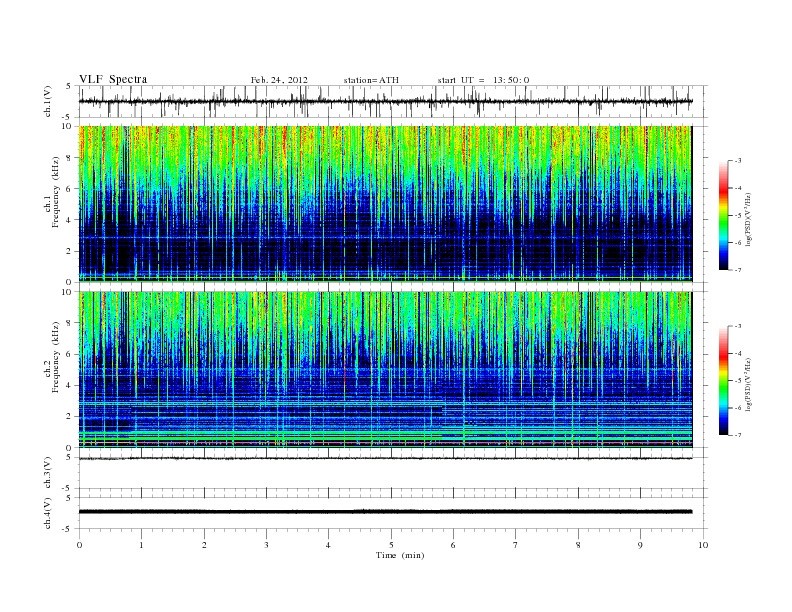Click the '-3' label on ch.1 colorbar

point(738,161)
